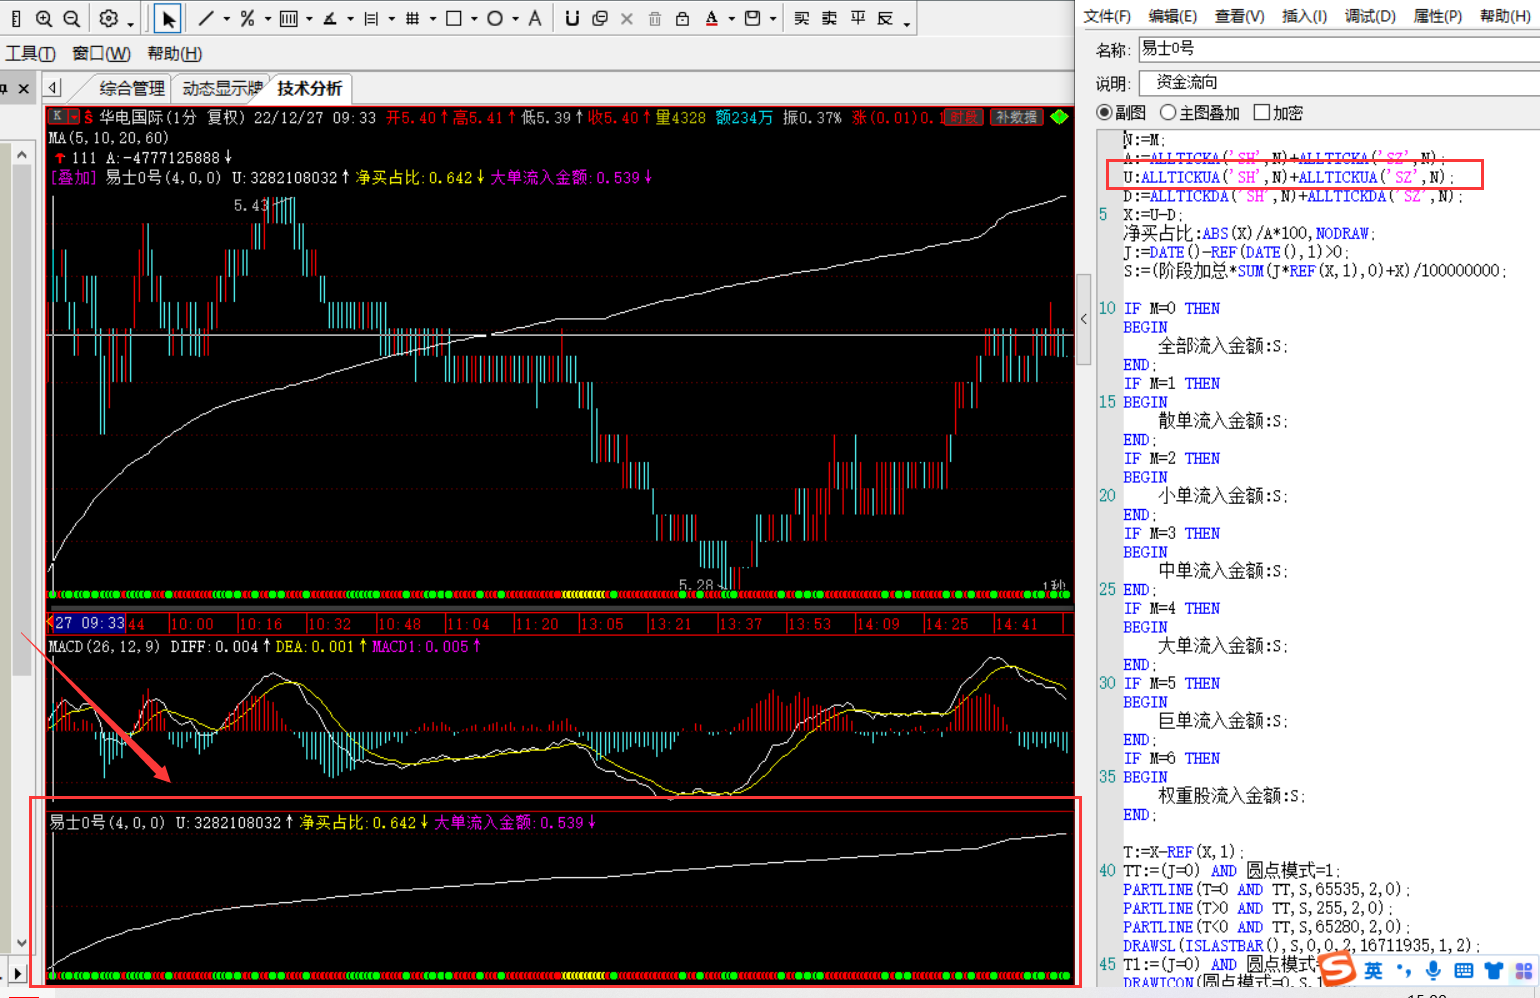Select the arrow pointer tool
This screenshot has width=1540, height=998.
click(x=168, y=18)
